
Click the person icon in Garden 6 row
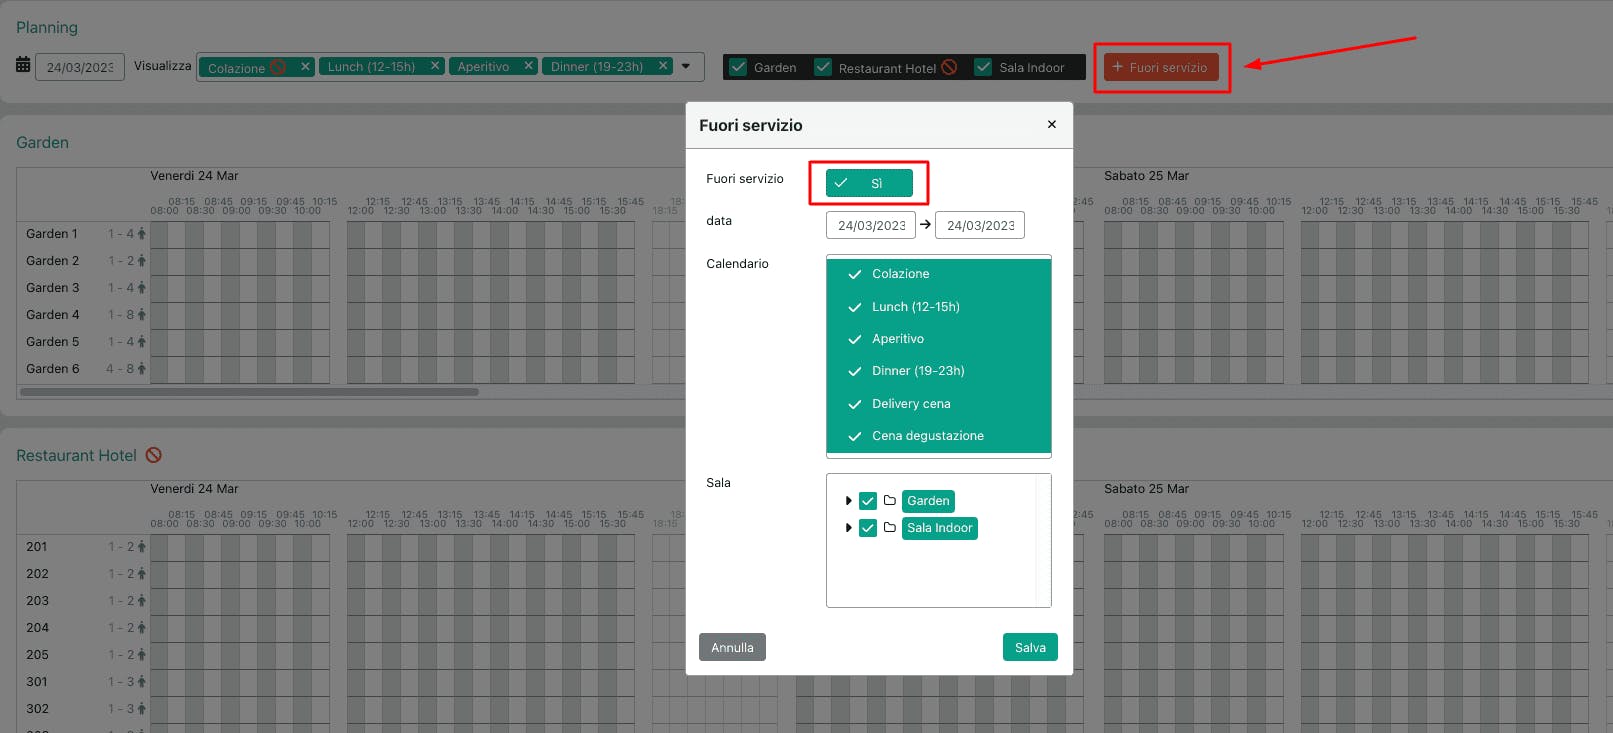click(141, 368)
